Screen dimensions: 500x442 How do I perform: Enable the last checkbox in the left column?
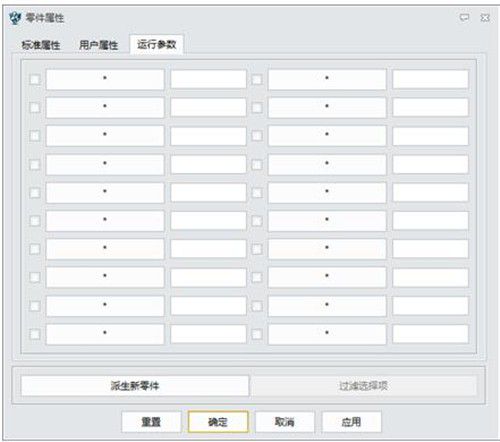coord(35,334)
